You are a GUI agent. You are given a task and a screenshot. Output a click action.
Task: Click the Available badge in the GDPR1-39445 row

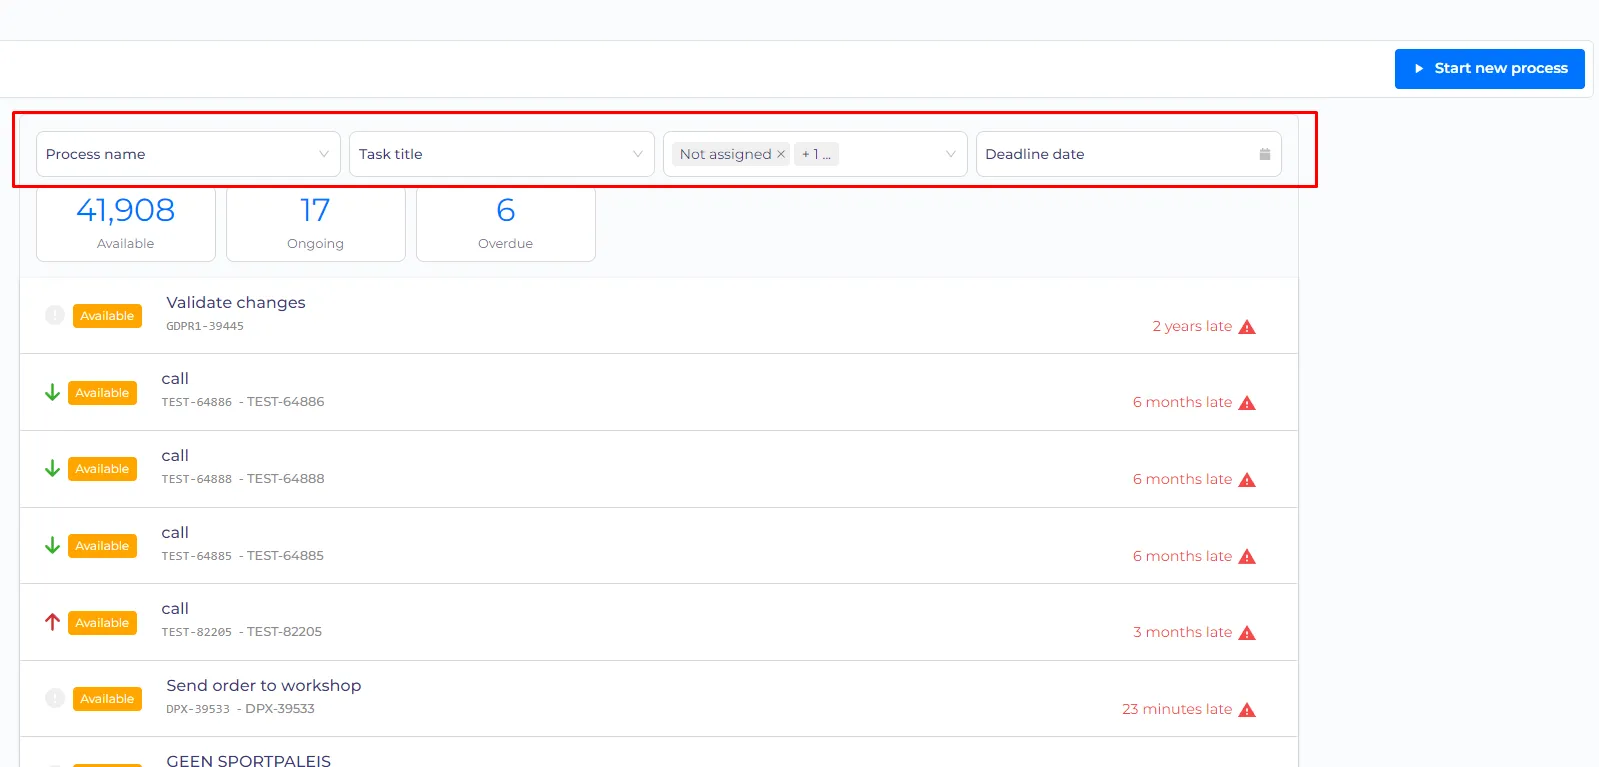click(x=107, y=316)
